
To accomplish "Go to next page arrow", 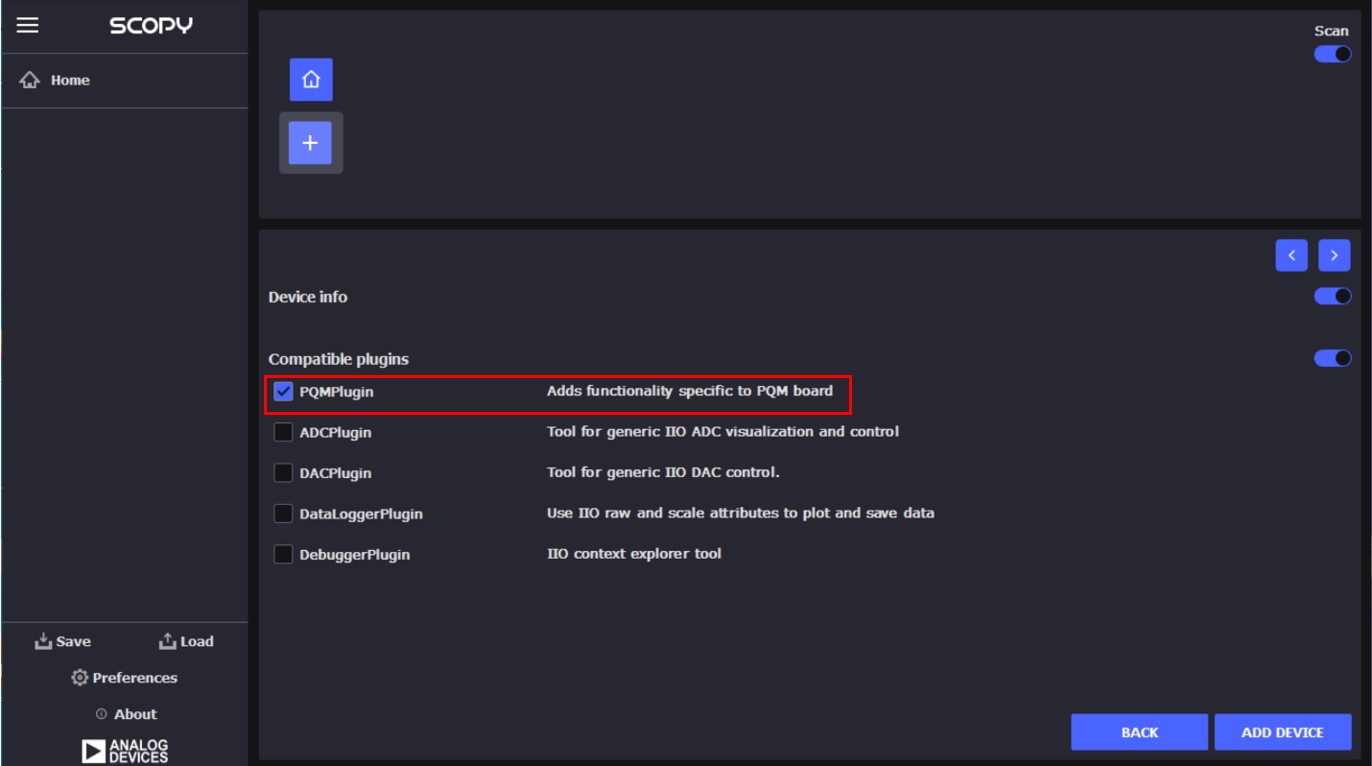I will tap(1334, 255).
